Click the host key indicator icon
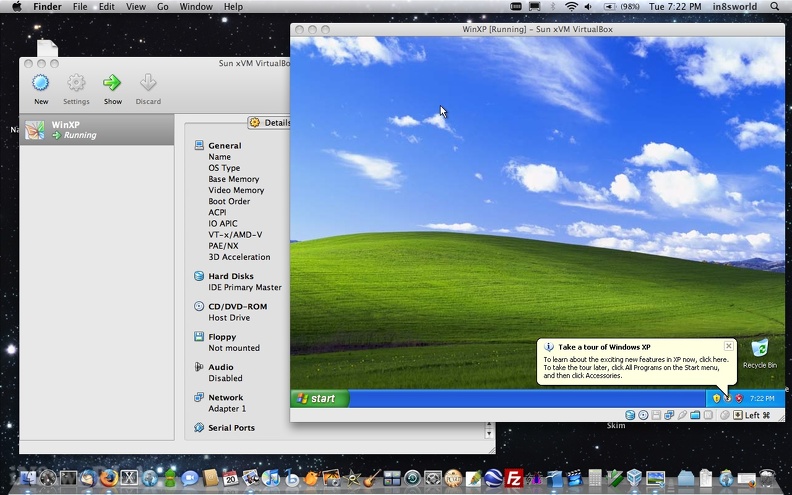The height and width of the screenshot is (495, 792). (738, 415)
